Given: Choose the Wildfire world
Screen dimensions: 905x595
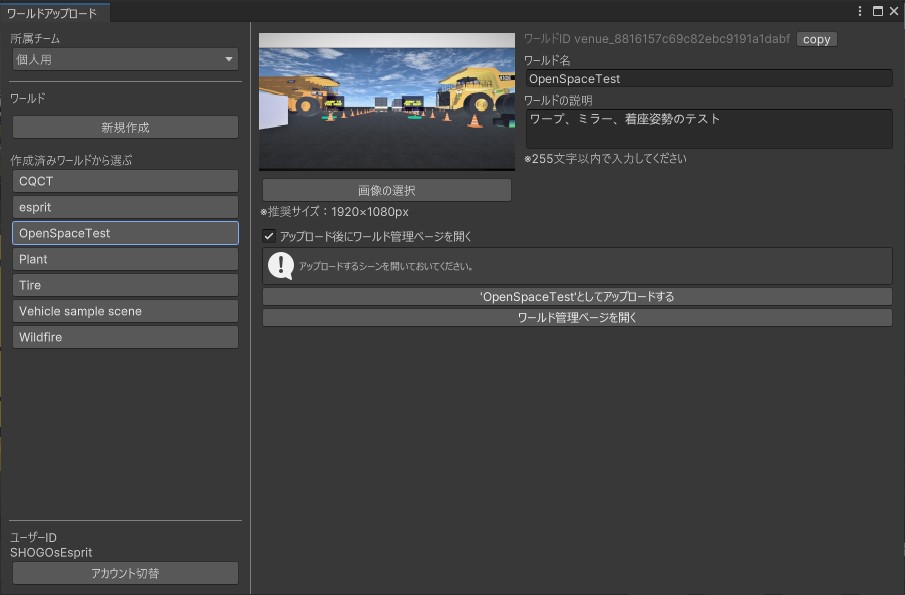Looking at the screenshot, I should pos(125,337).
